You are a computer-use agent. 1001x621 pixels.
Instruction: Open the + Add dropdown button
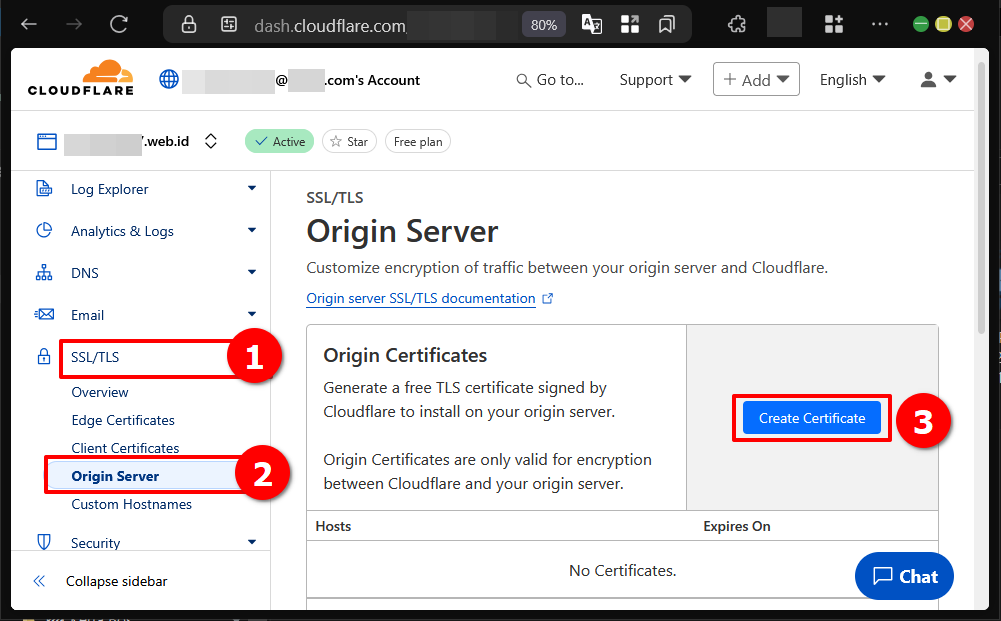pos(756,79)
